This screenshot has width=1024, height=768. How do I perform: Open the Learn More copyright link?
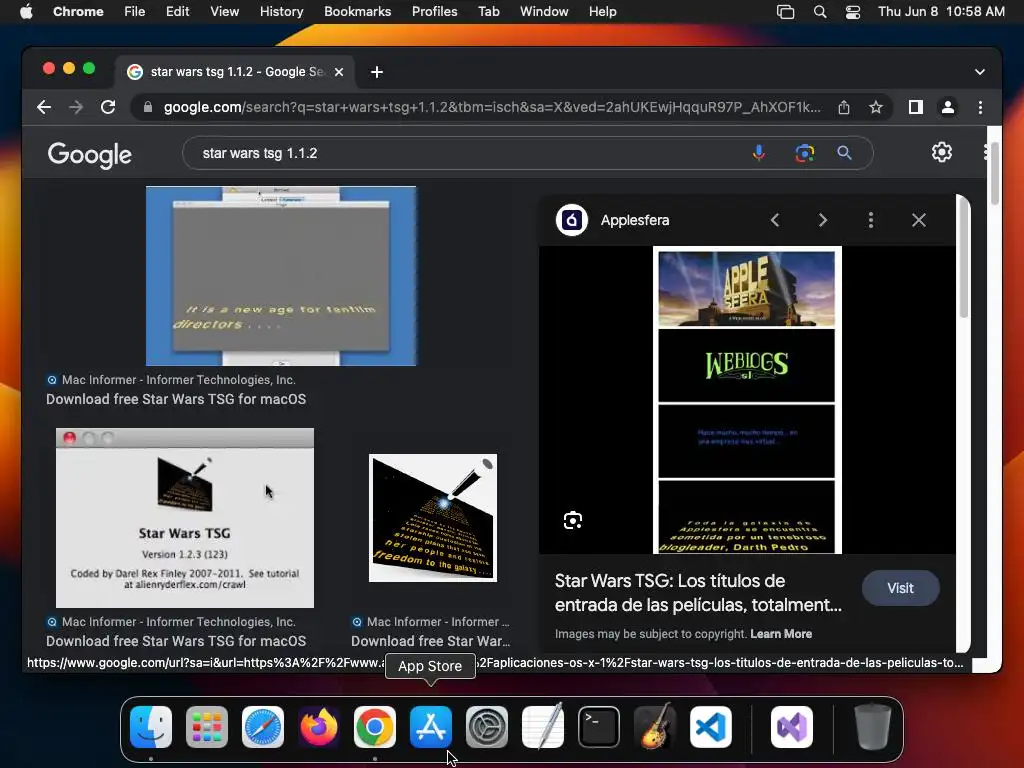coord(781,633)
